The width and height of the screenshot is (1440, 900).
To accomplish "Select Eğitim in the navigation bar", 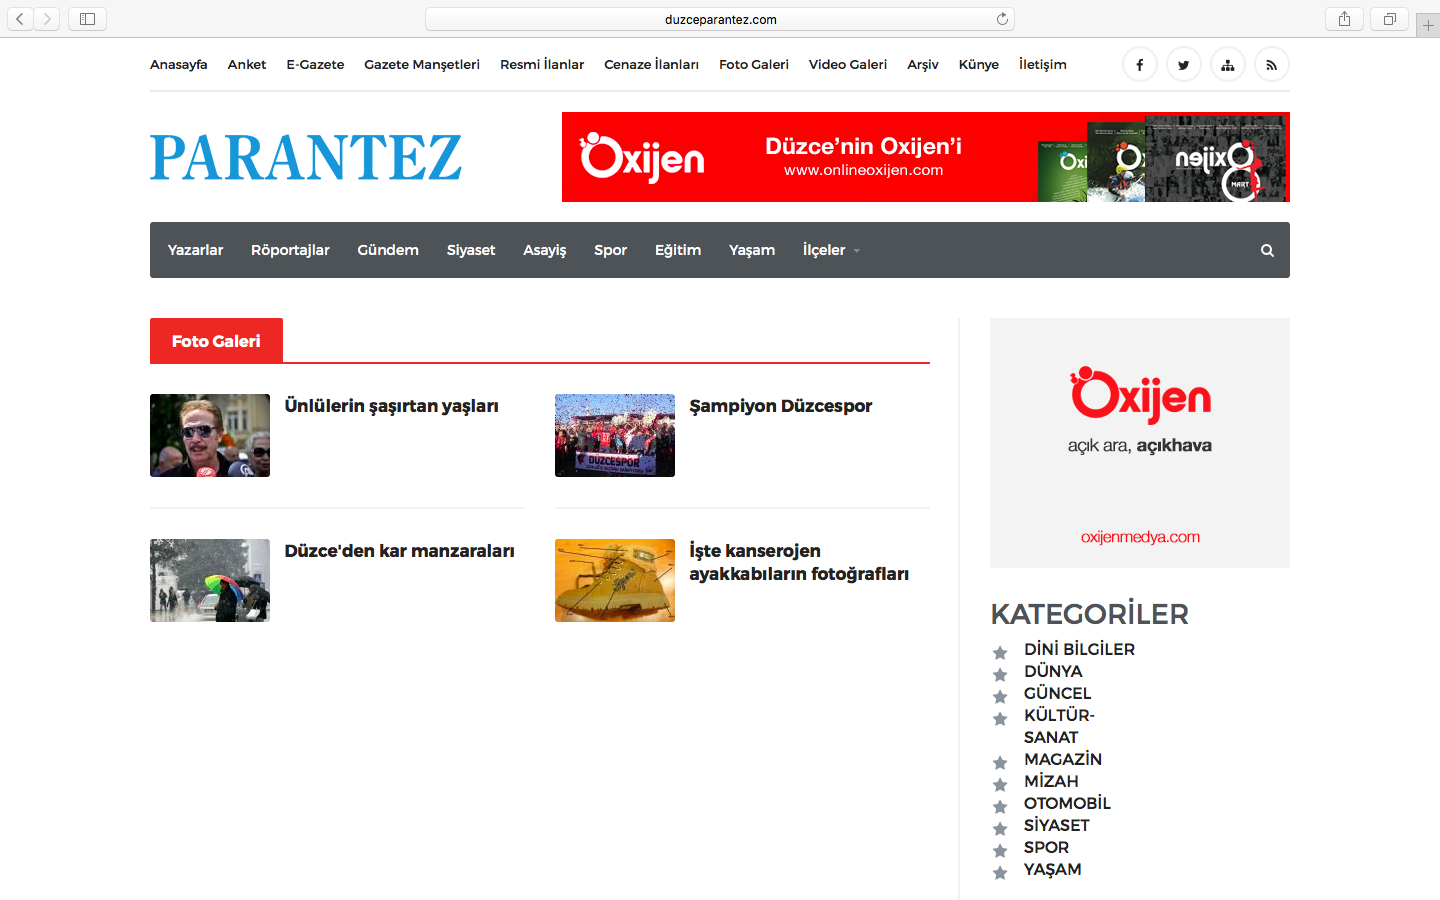I will [678, 250].
